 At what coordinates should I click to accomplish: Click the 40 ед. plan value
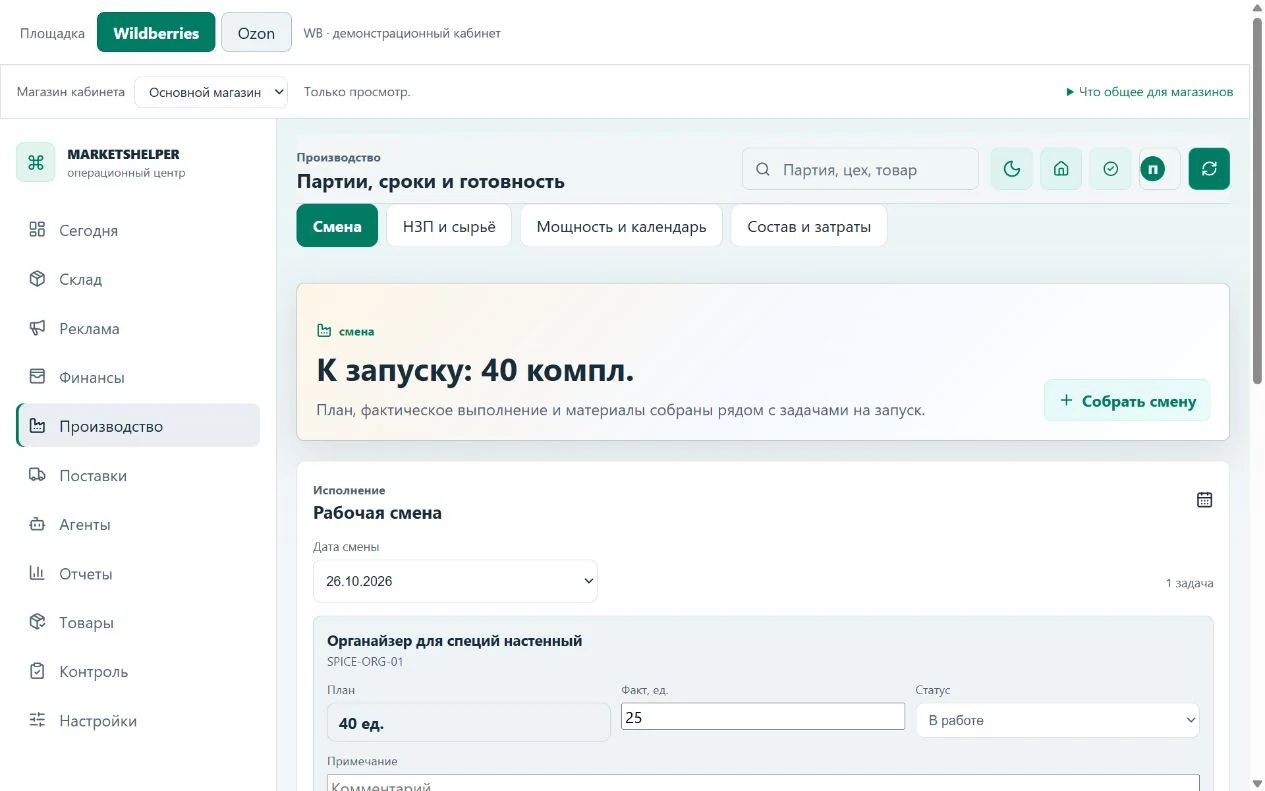[x=361, y=723]
